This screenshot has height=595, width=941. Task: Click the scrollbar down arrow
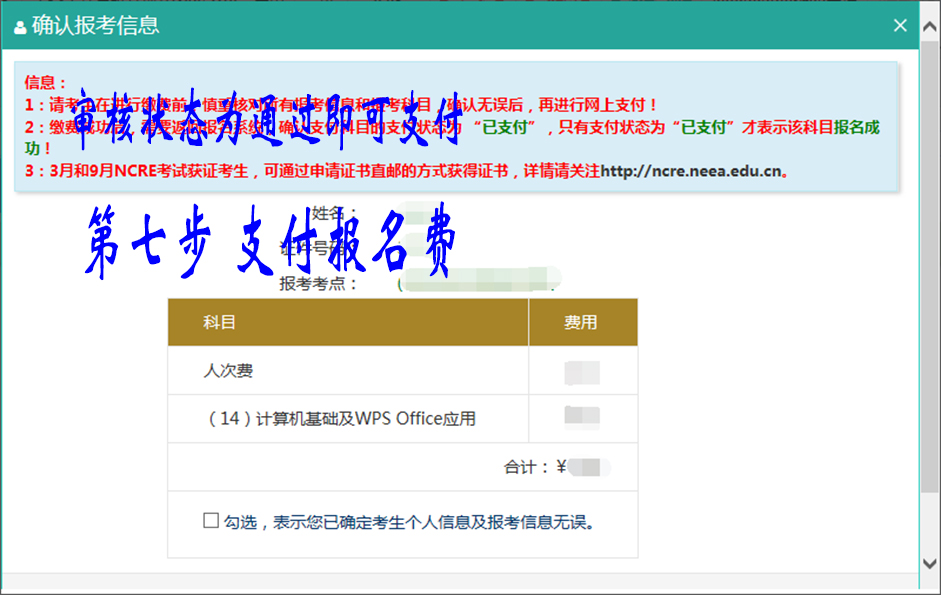pos(929,563)
